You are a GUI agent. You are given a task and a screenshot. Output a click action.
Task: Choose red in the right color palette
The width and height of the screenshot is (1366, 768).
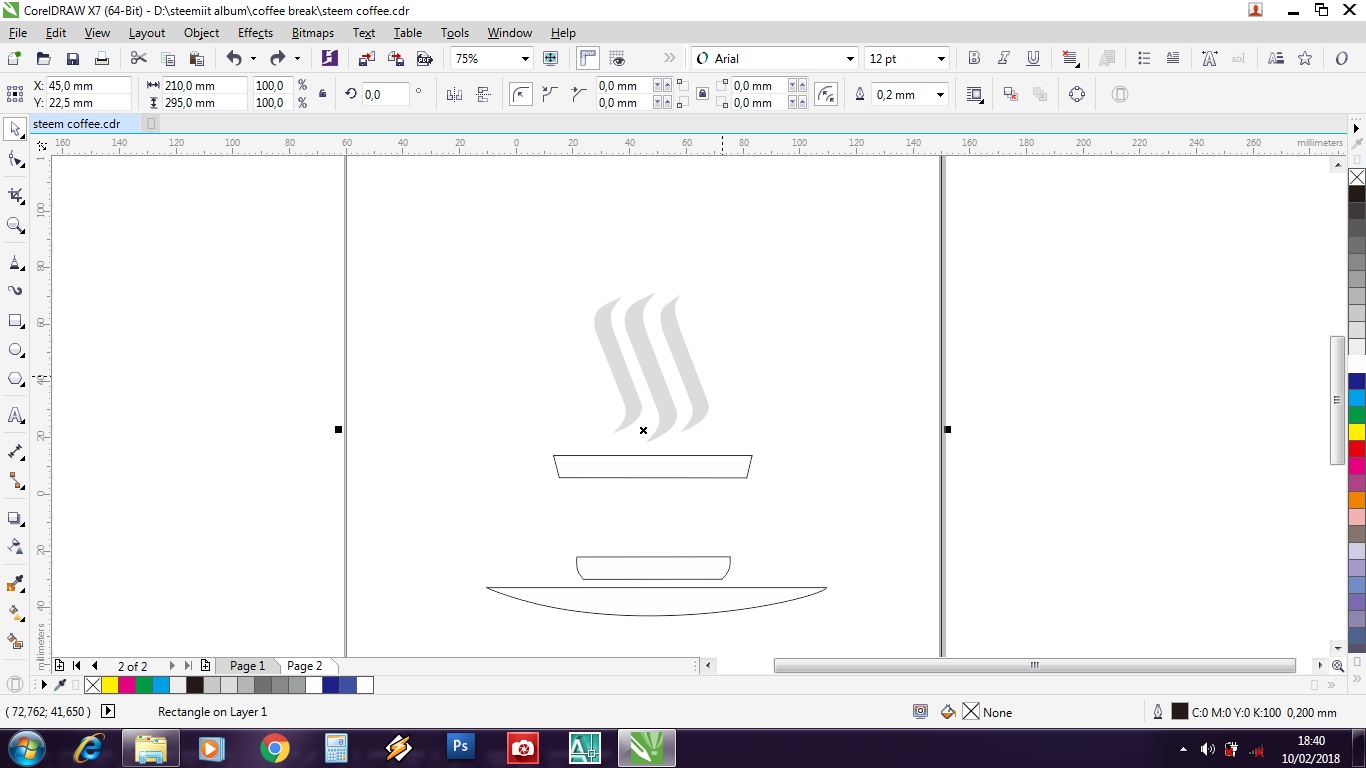point(1356,449)
